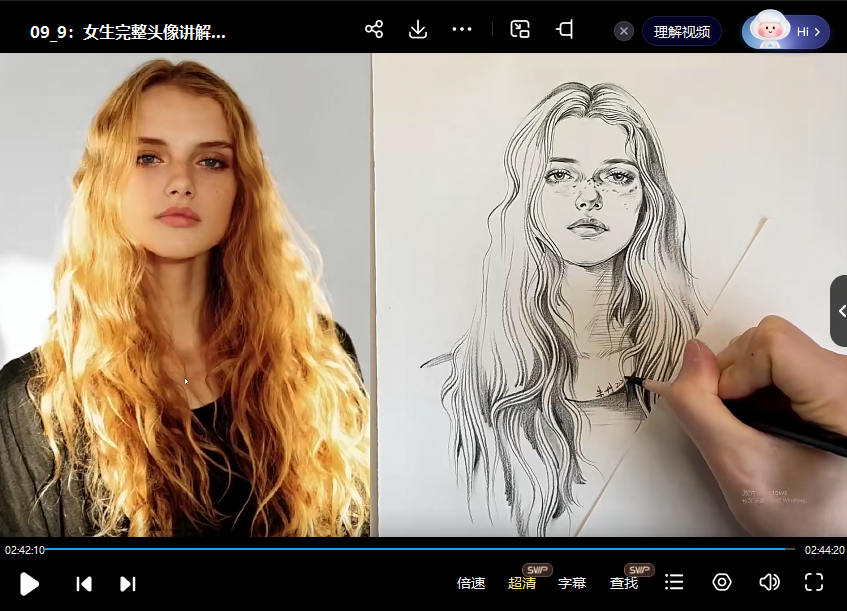Open the 查找 search feature
Viewport: 847px width, 611px height.
(x=624, y=583)
